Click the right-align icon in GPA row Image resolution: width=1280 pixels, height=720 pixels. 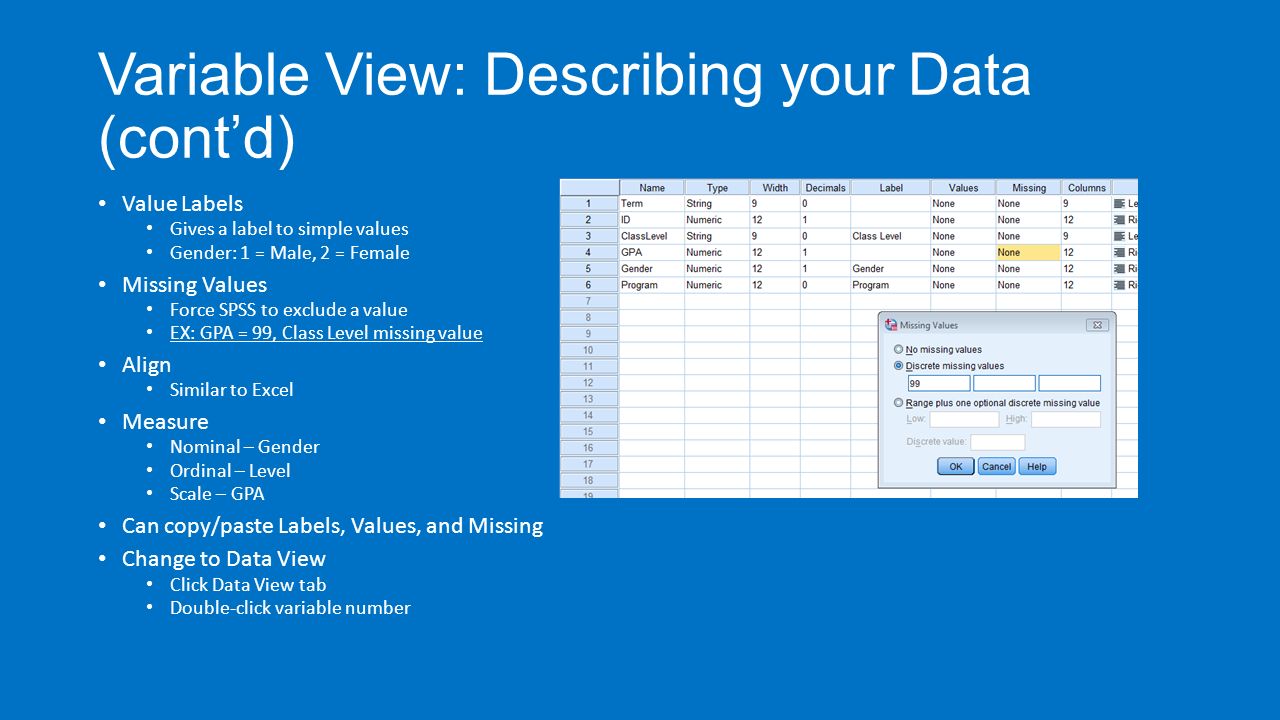click(1119, 252)
